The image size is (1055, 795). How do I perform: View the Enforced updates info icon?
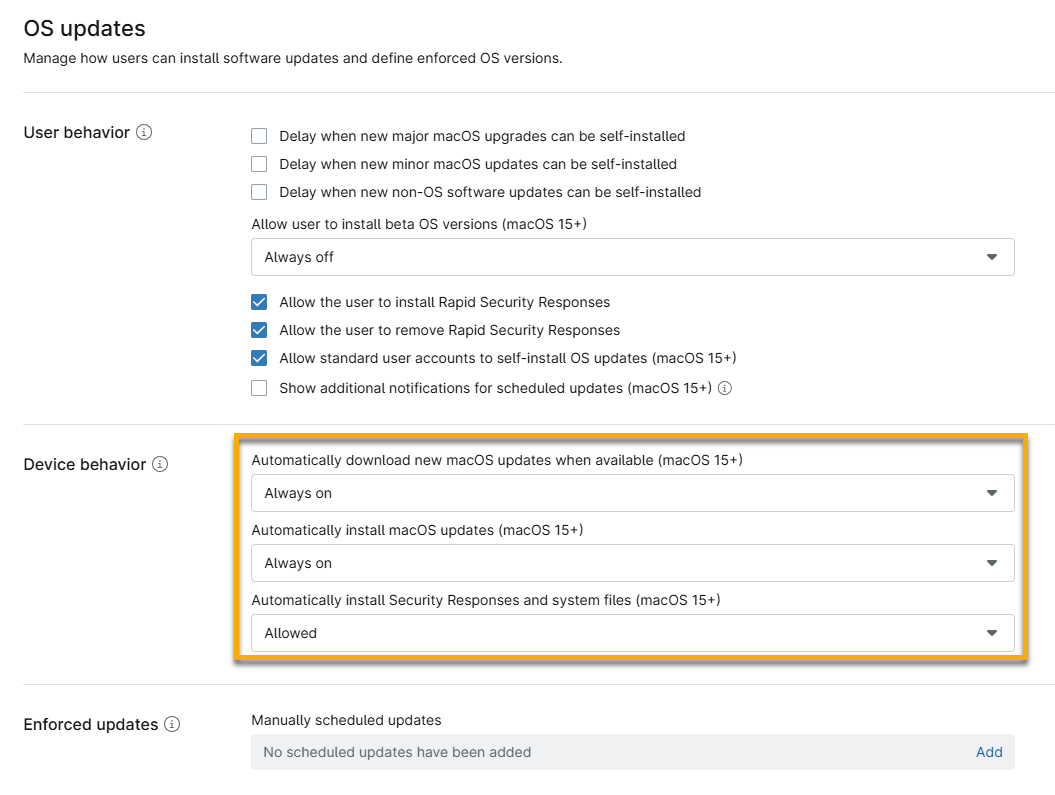pyautogui.click(x=174, y=724)
